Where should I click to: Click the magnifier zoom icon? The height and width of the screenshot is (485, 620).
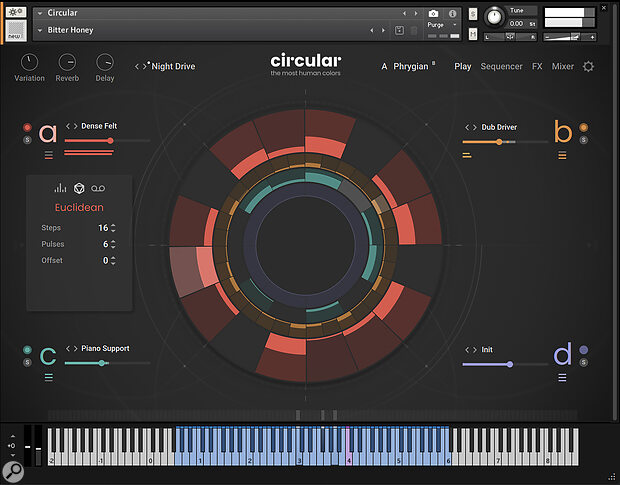pyautogui.click(x=13, y=472)
